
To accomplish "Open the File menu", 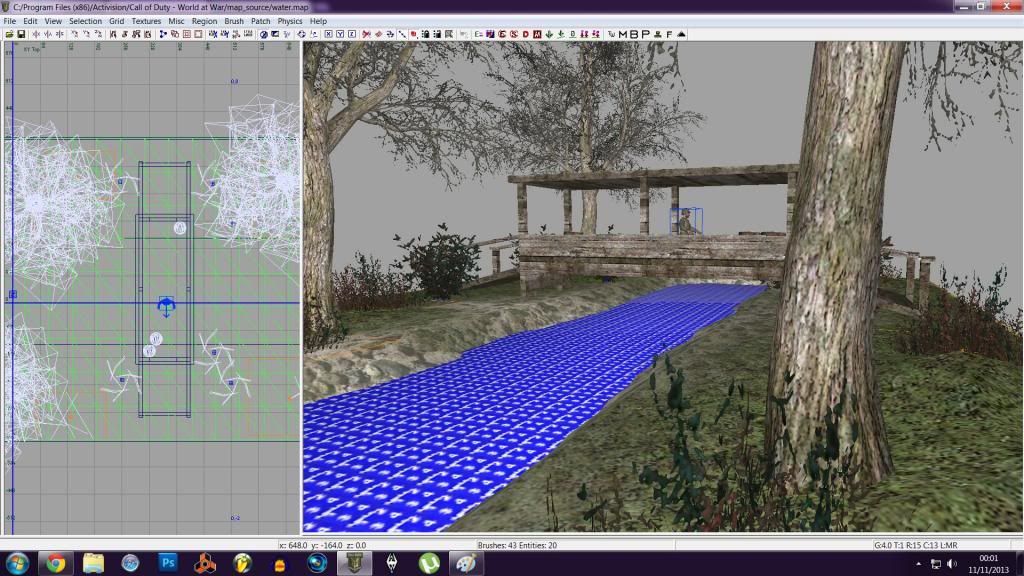I will click(10, 21).
